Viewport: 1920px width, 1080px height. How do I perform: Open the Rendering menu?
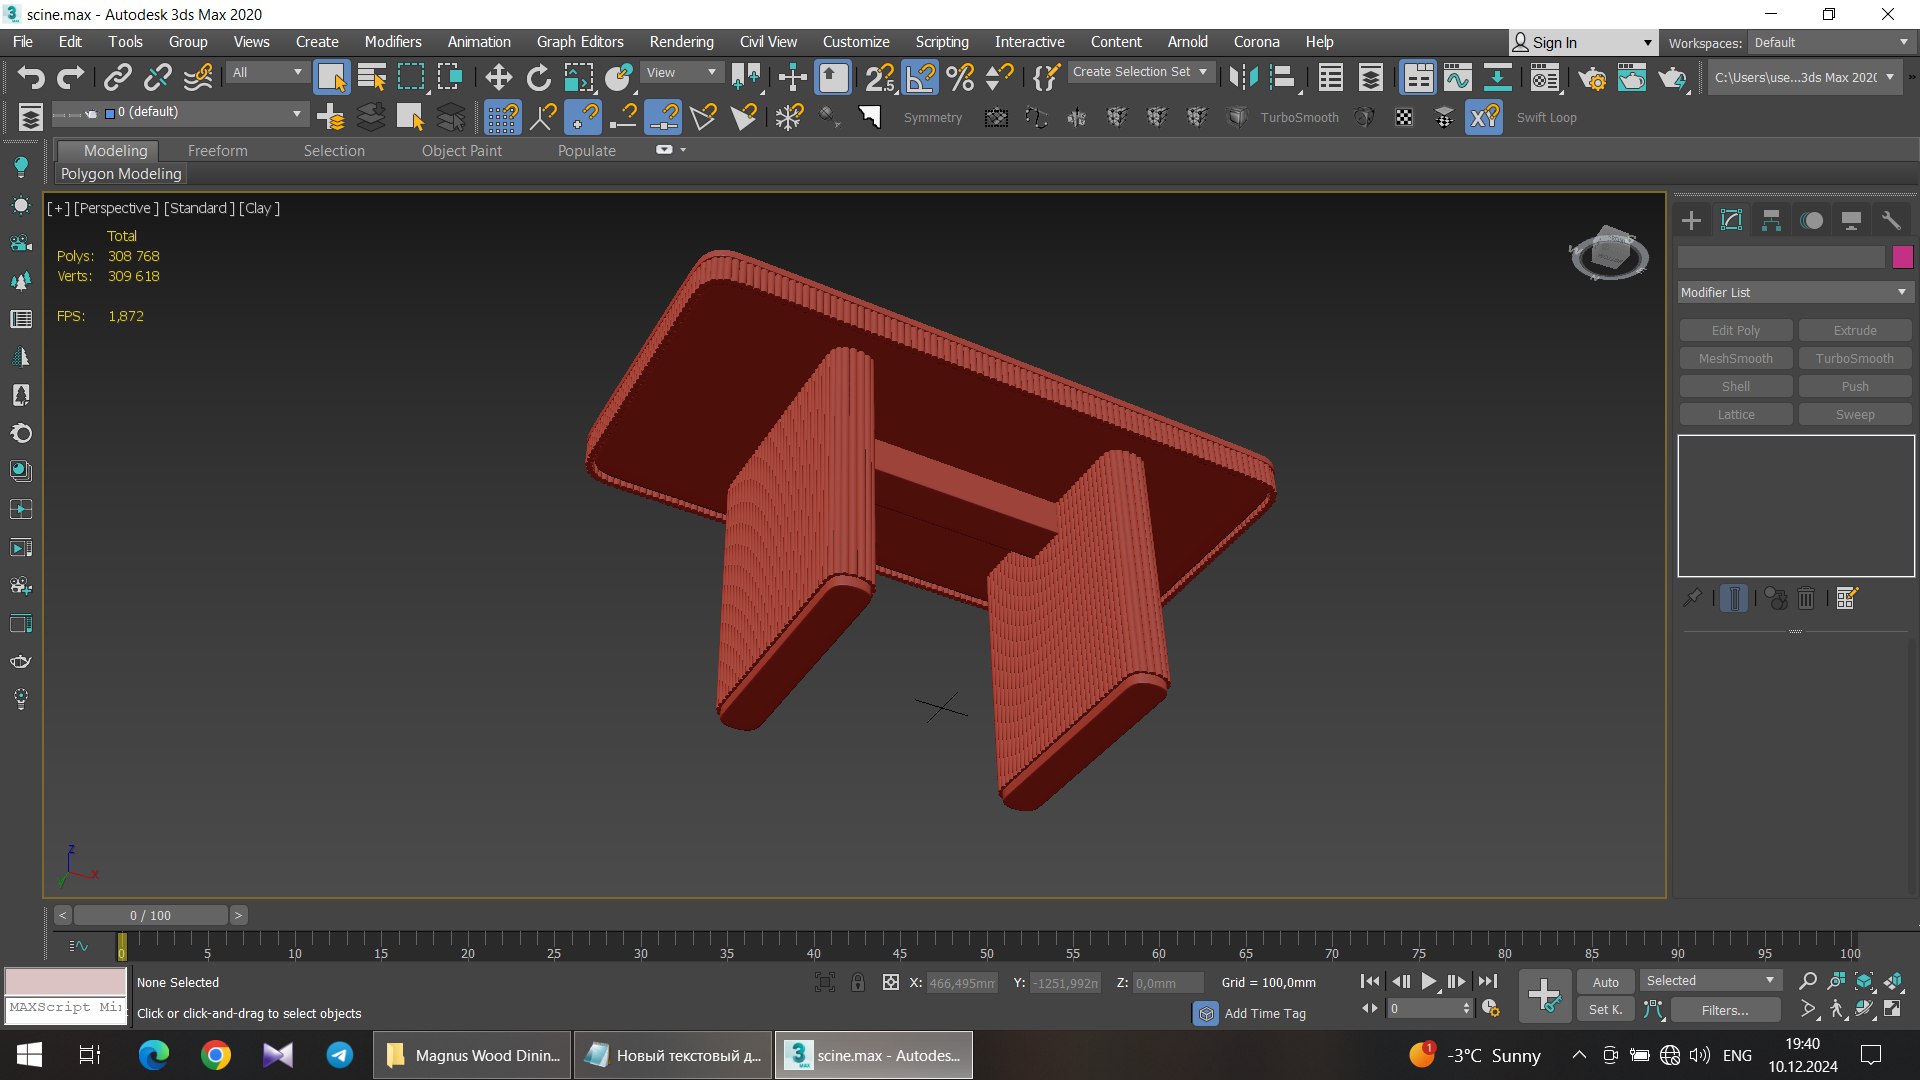(x=681, y=42)
